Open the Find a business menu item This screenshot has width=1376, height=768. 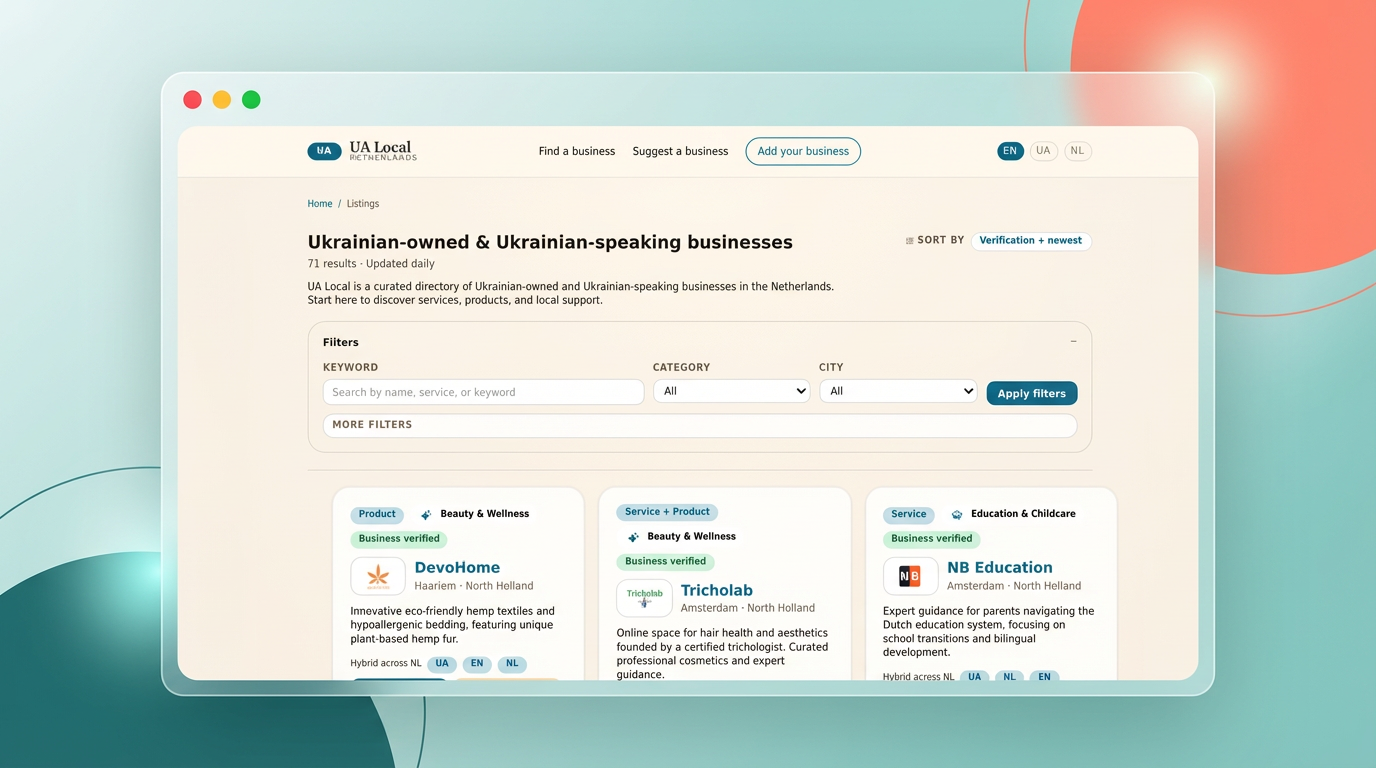pyautogui.click(x=576, y=151)
